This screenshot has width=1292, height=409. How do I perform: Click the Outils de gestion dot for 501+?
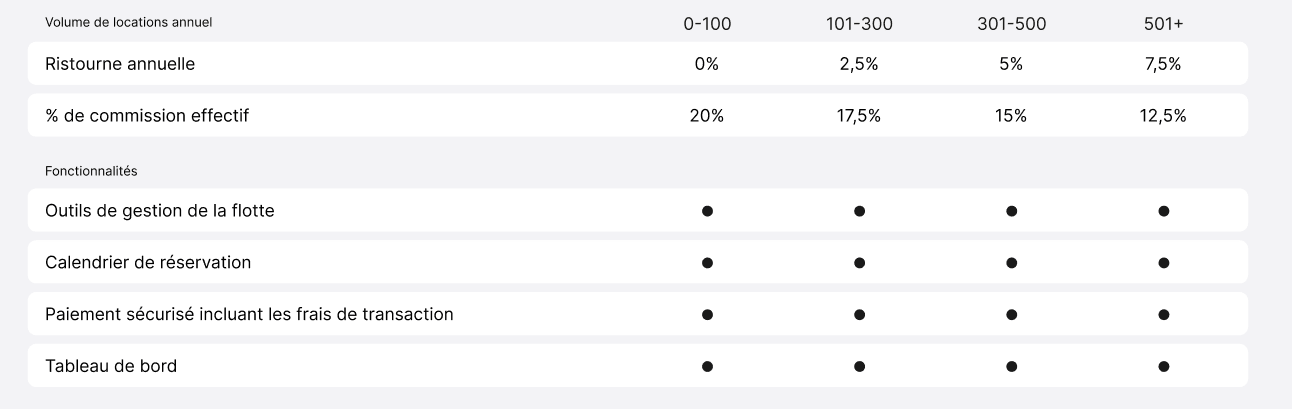tap(1163, 211)
